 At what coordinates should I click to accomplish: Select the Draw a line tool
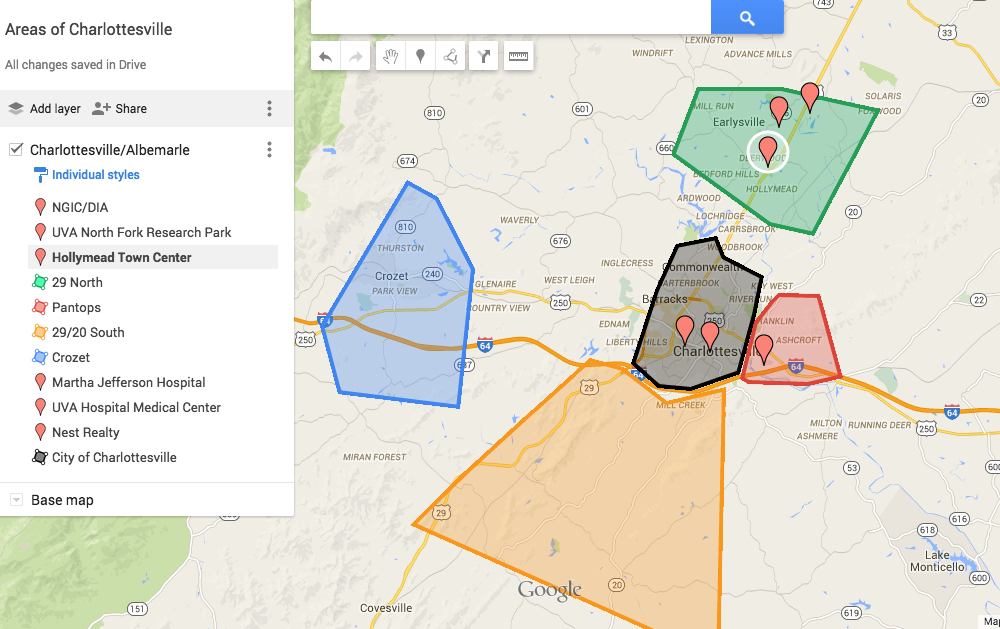[x=450, y=55]
